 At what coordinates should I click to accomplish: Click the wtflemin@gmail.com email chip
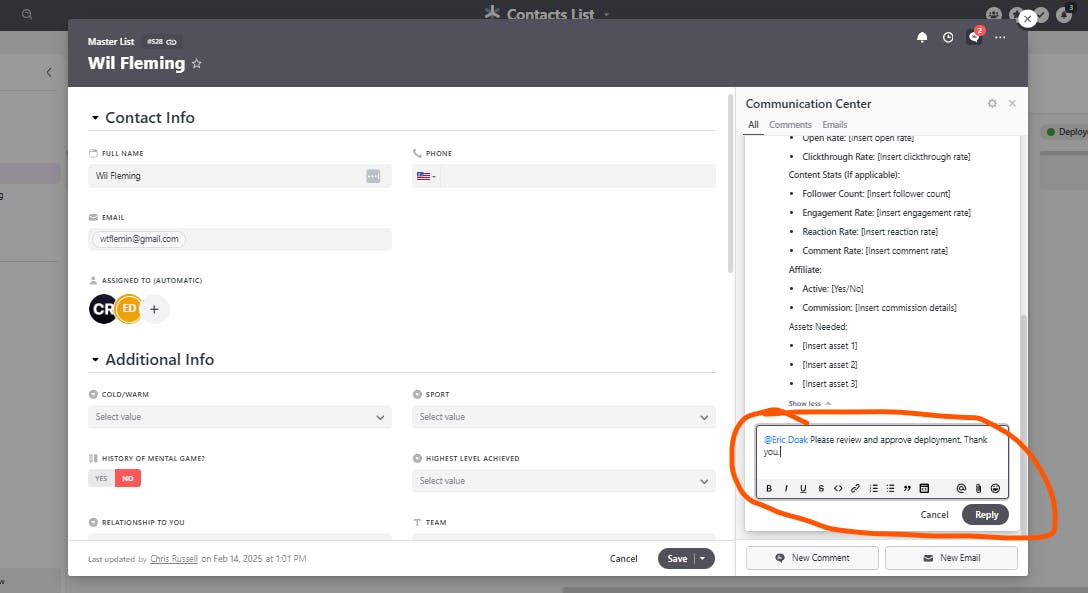coord(139,239)
